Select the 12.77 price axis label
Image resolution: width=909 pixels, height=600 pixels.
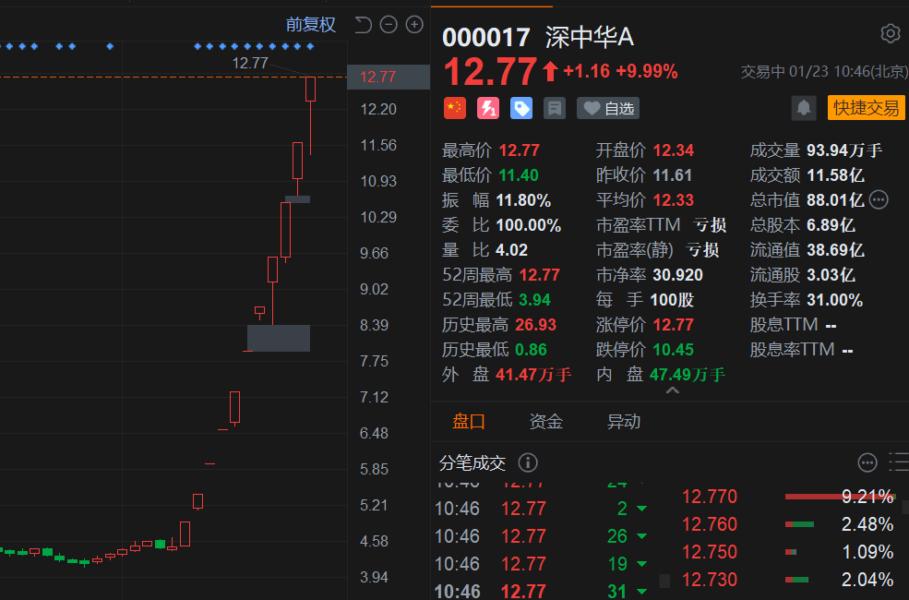388,77
